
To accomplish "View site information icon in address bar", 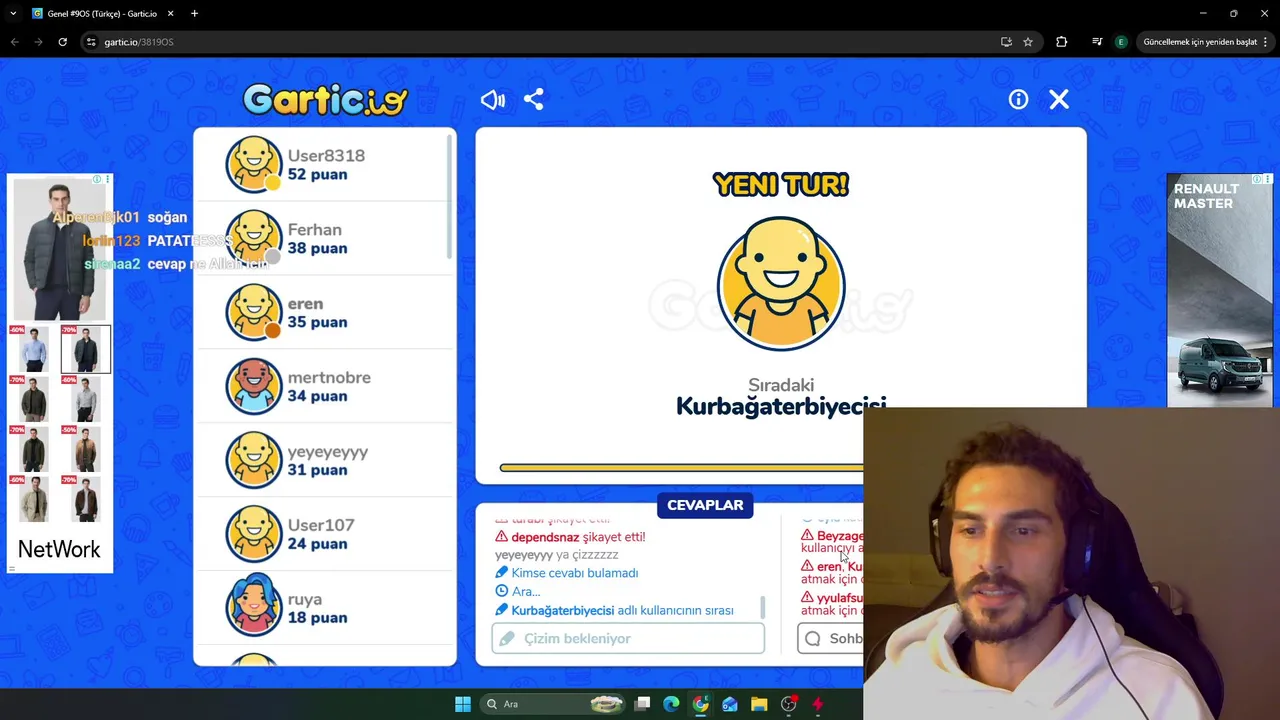I will 91,42.
